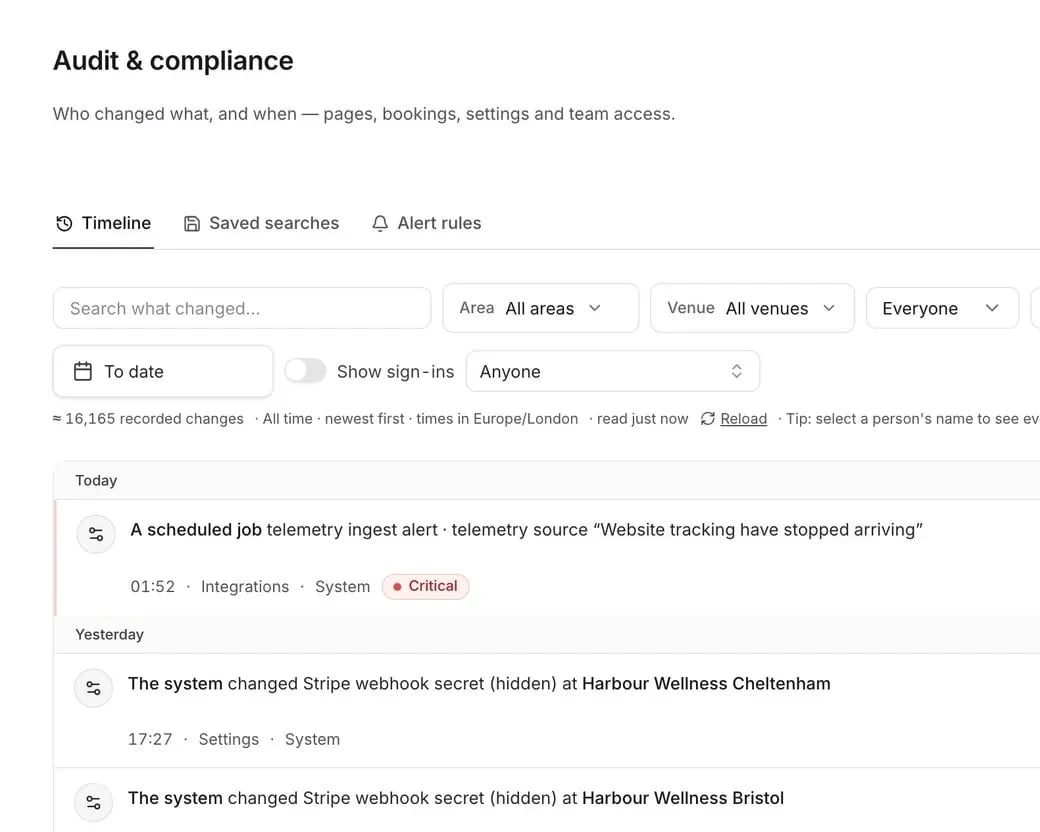Click System label on 17:27 entry
Image resolution: width=1040 pixels, height=832 pixels.
point(312,740)
